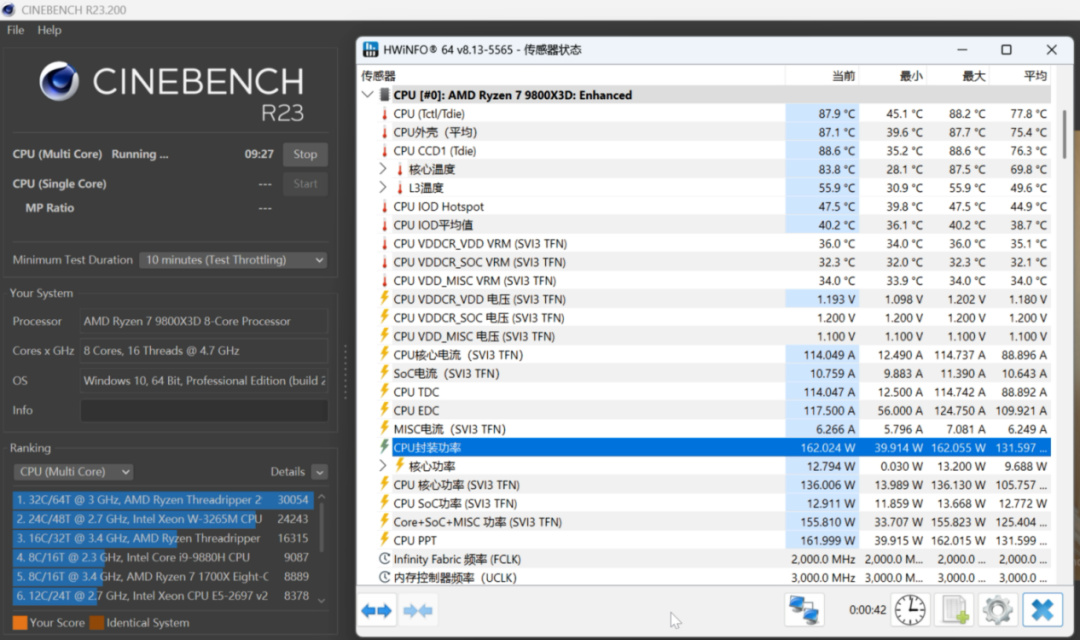Expand the L3温度 row
Viewport: 1080px width, 640px height.
click(383, 187)
